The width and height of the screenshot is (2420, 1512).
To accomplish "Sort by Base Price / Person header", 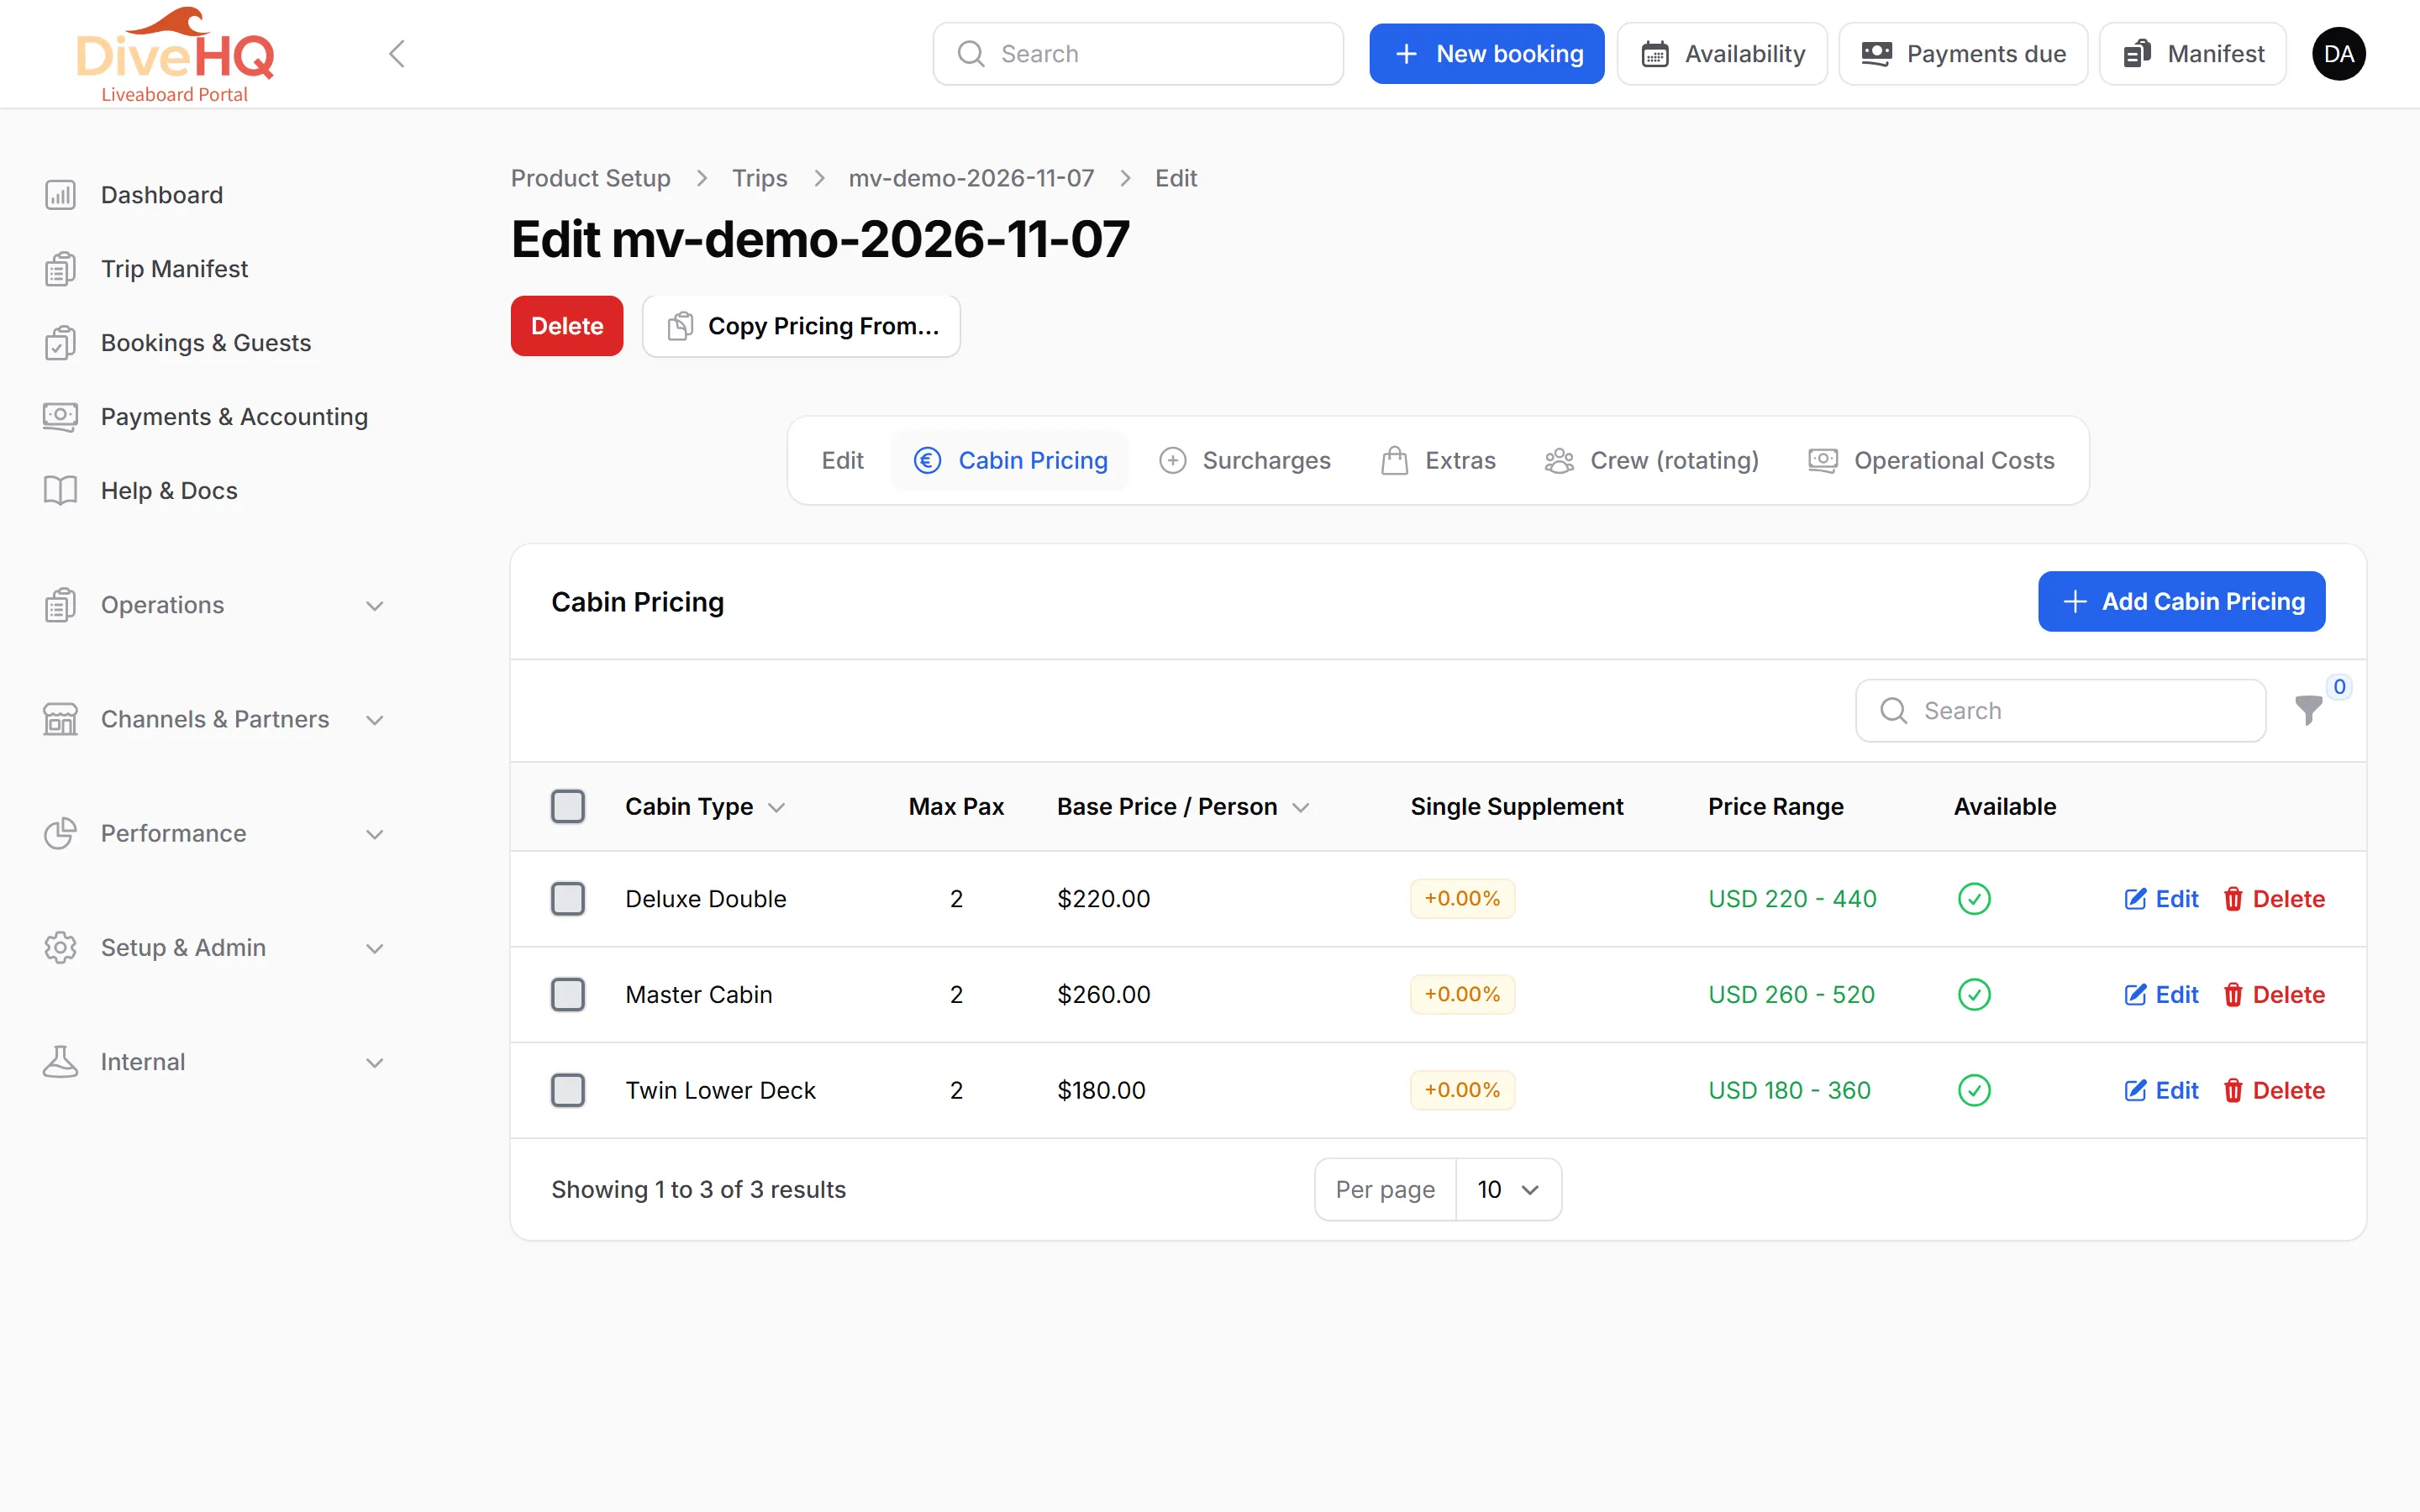I will click(1183, 807).
